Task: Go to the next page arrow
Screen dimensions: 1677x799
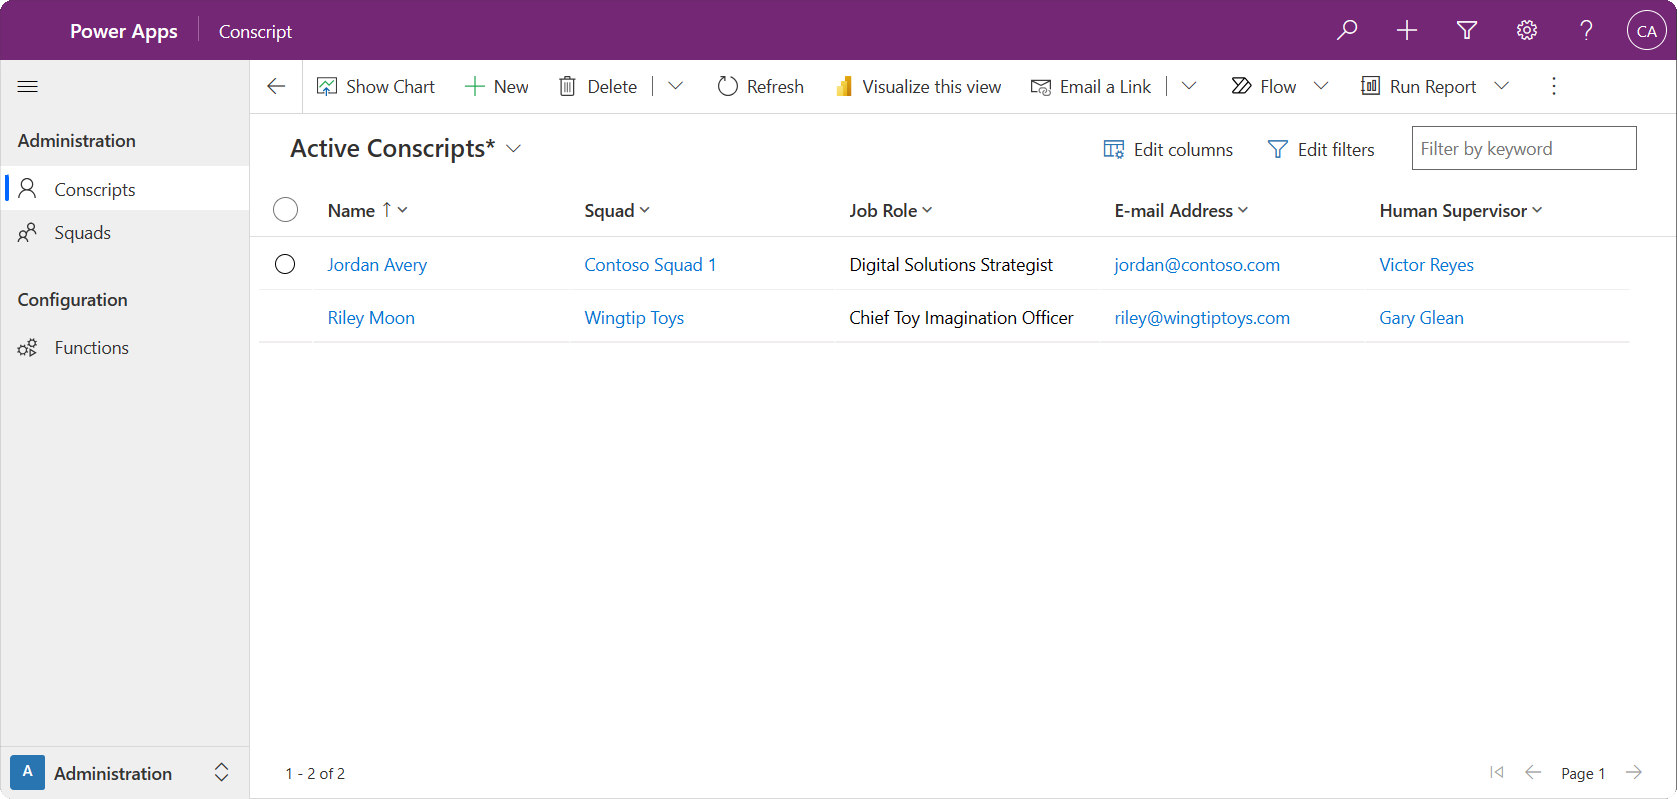Action: (x=1634, y=772)
